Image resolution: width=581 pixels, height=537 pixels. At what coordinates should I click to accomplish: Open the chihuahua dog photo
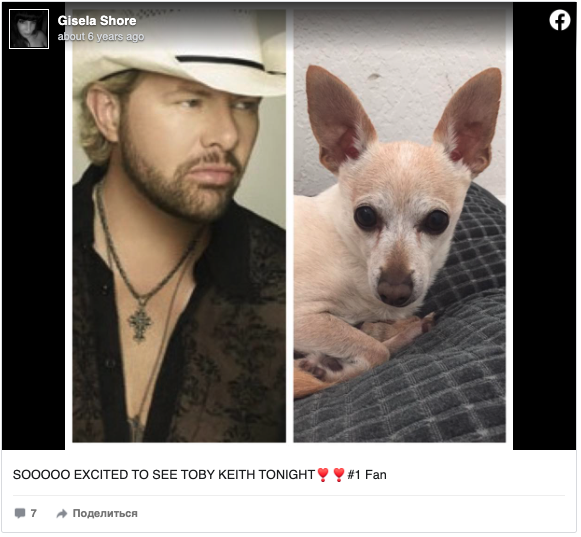pos(399,226)
